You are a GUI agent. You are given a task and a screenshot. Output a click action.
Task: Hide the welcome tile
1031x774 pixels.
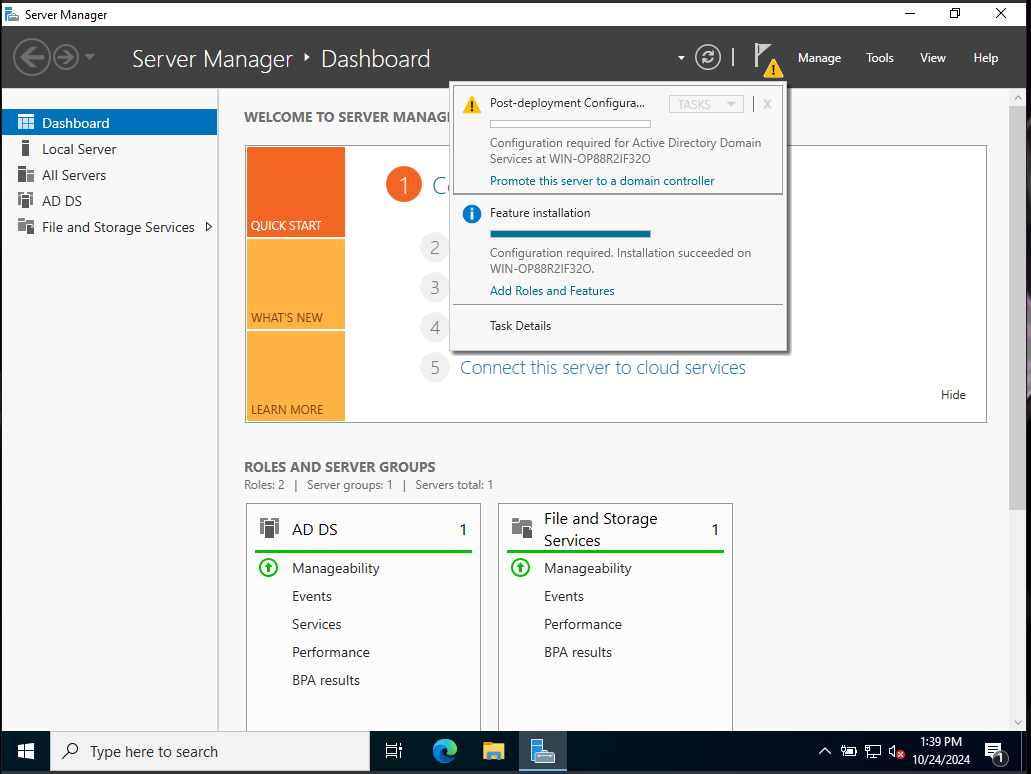coord(953,395)
